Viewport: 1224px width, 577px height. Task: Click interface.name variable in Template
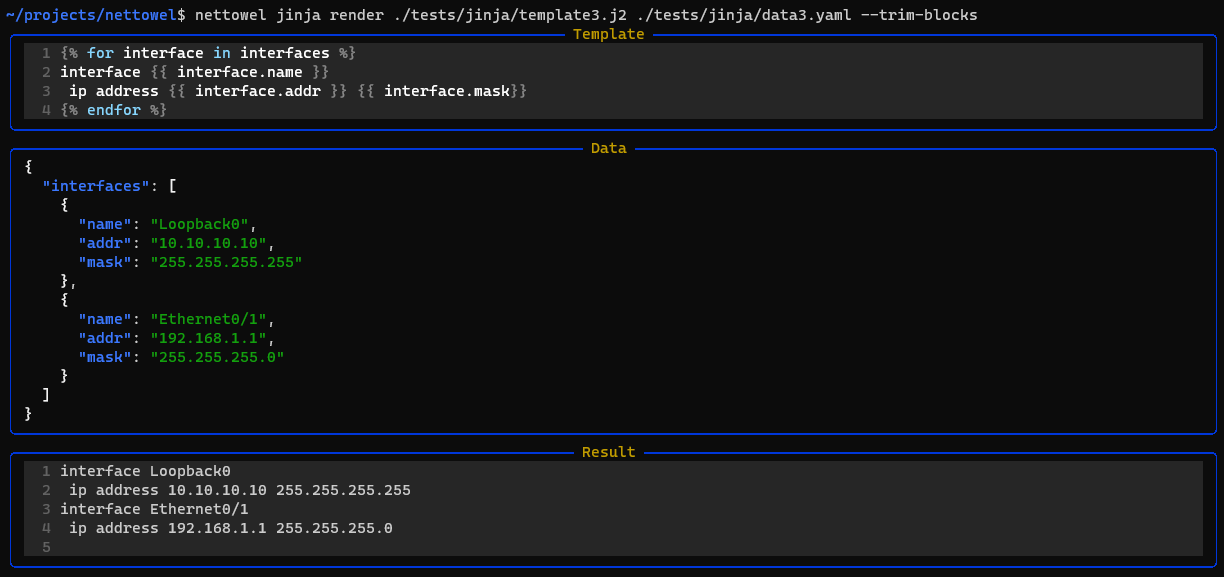click(240, 72)
